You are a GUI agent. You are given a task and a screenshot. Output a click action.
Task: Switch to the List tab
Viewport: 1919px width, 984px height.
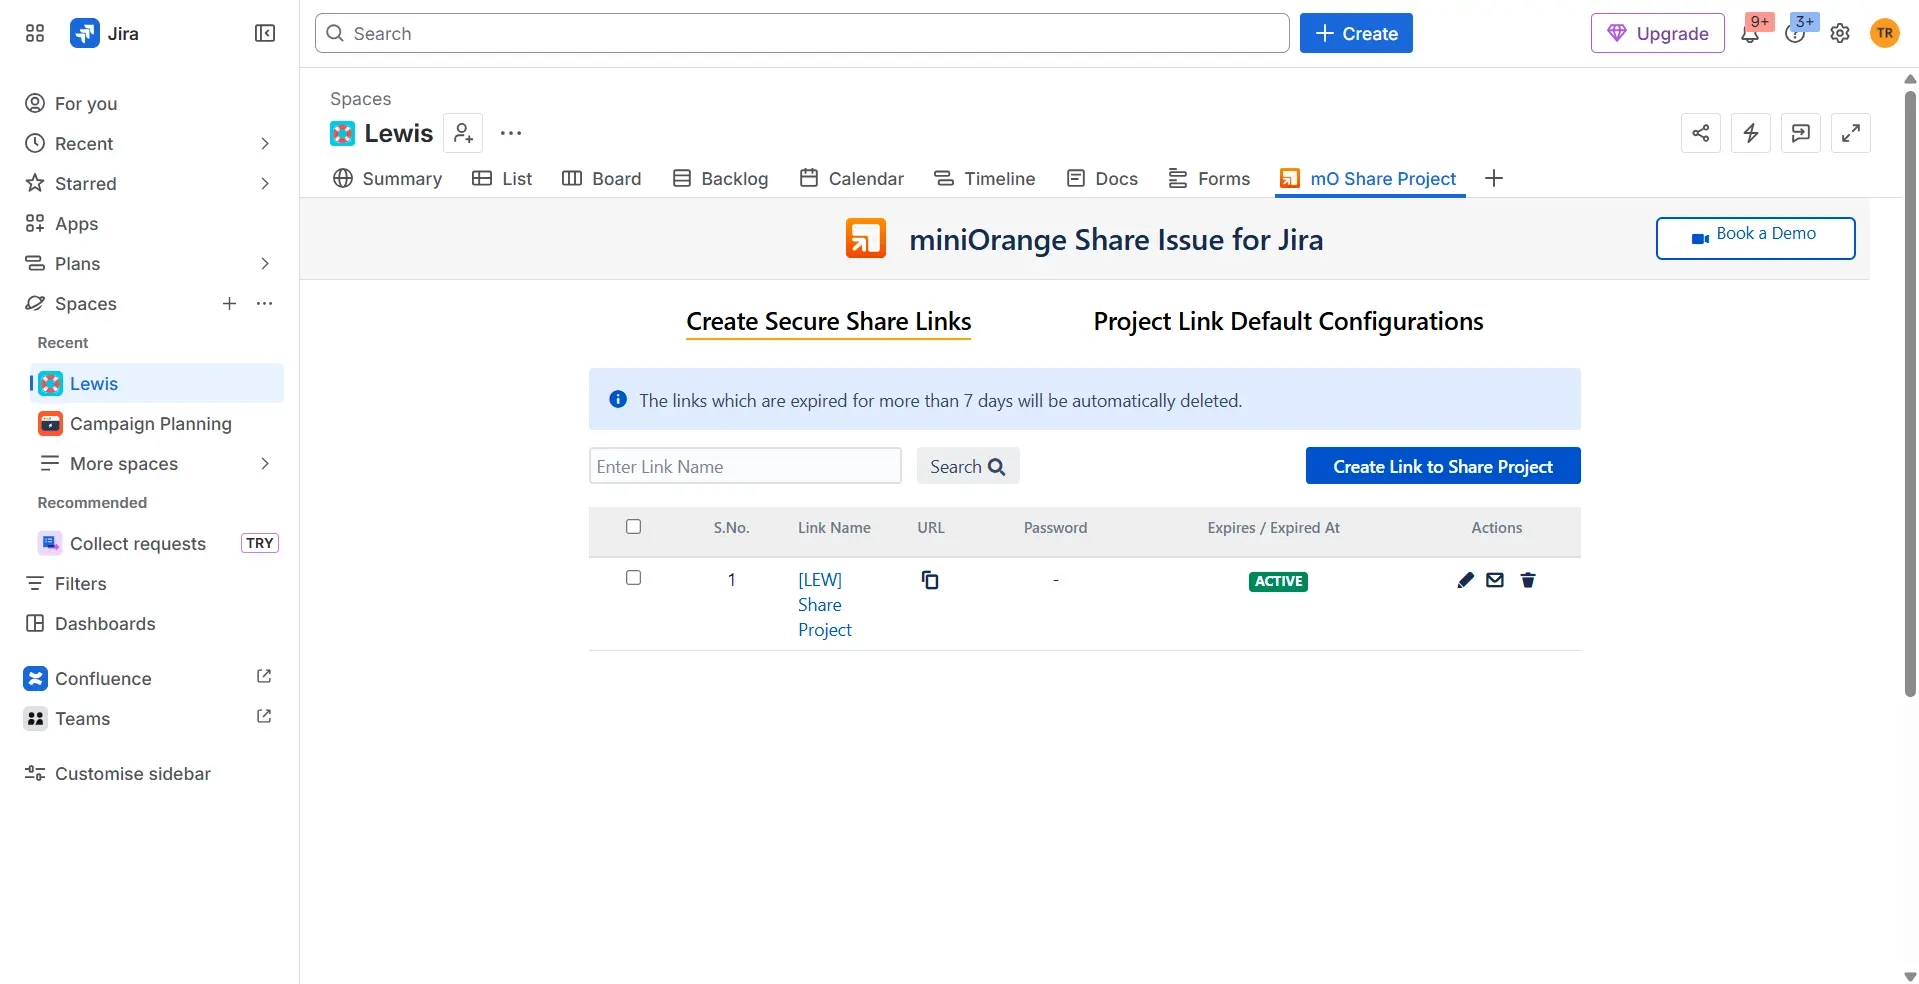pos(502,178)
